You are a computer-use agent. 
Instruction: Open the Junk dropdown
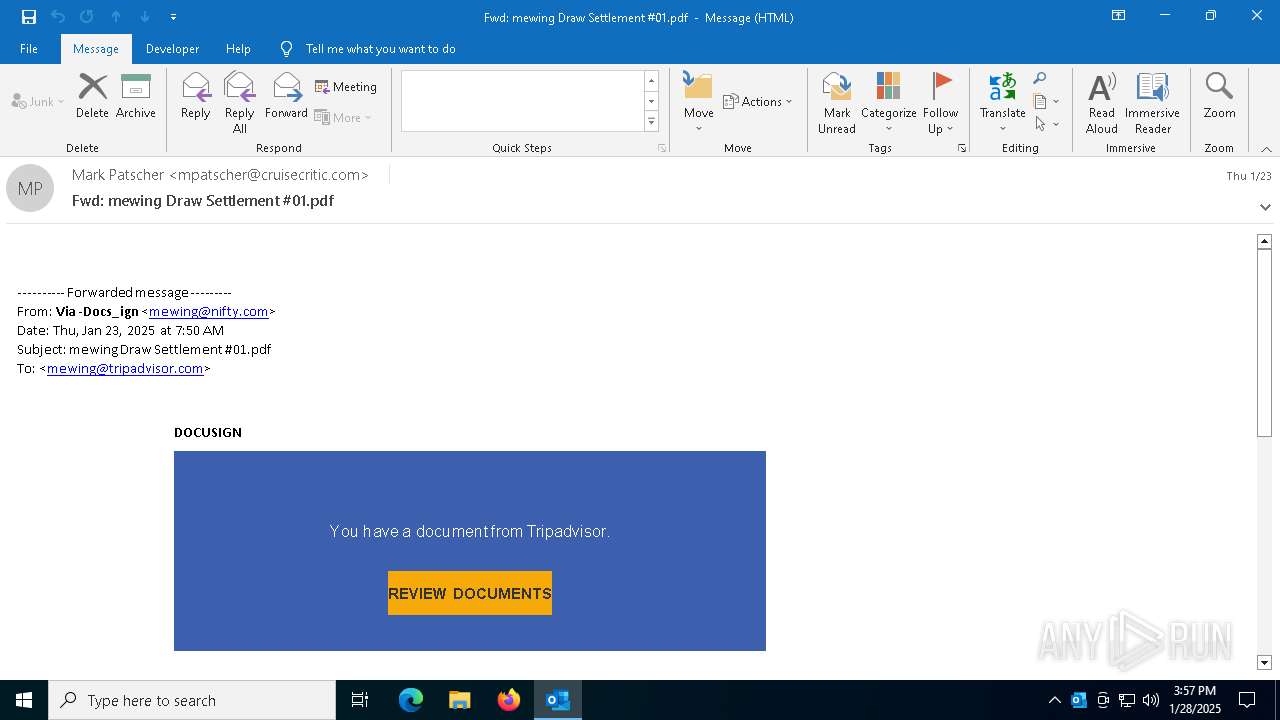pyautogui.click(x=38, y=101)
